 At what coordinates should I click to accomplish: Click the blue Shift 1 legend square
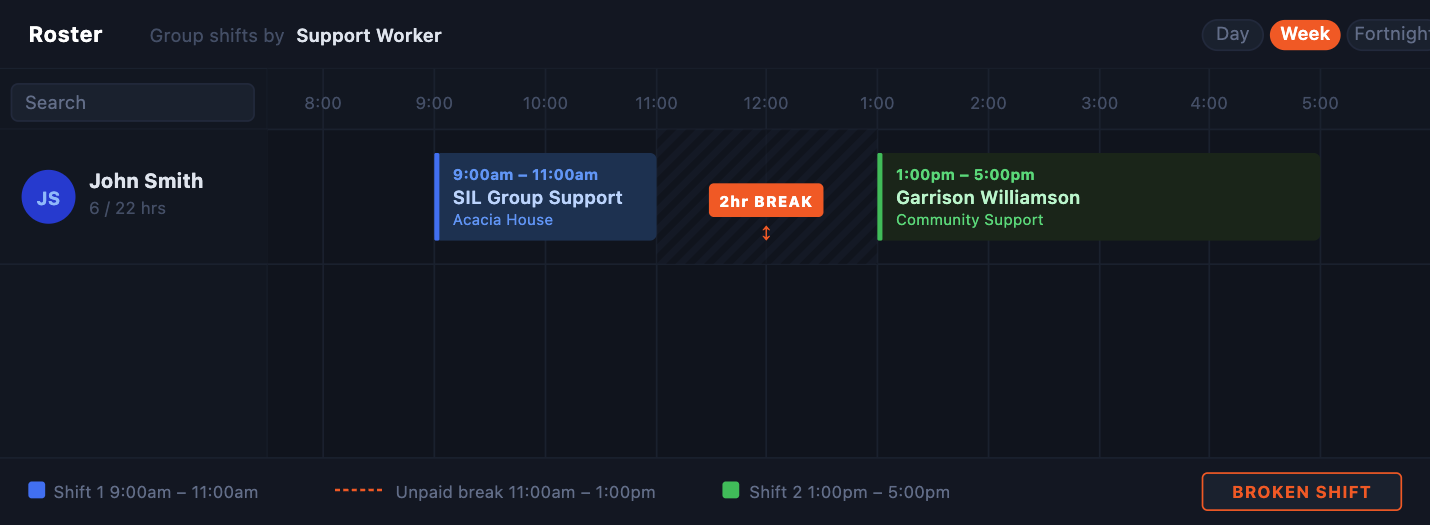pos(37,490)
